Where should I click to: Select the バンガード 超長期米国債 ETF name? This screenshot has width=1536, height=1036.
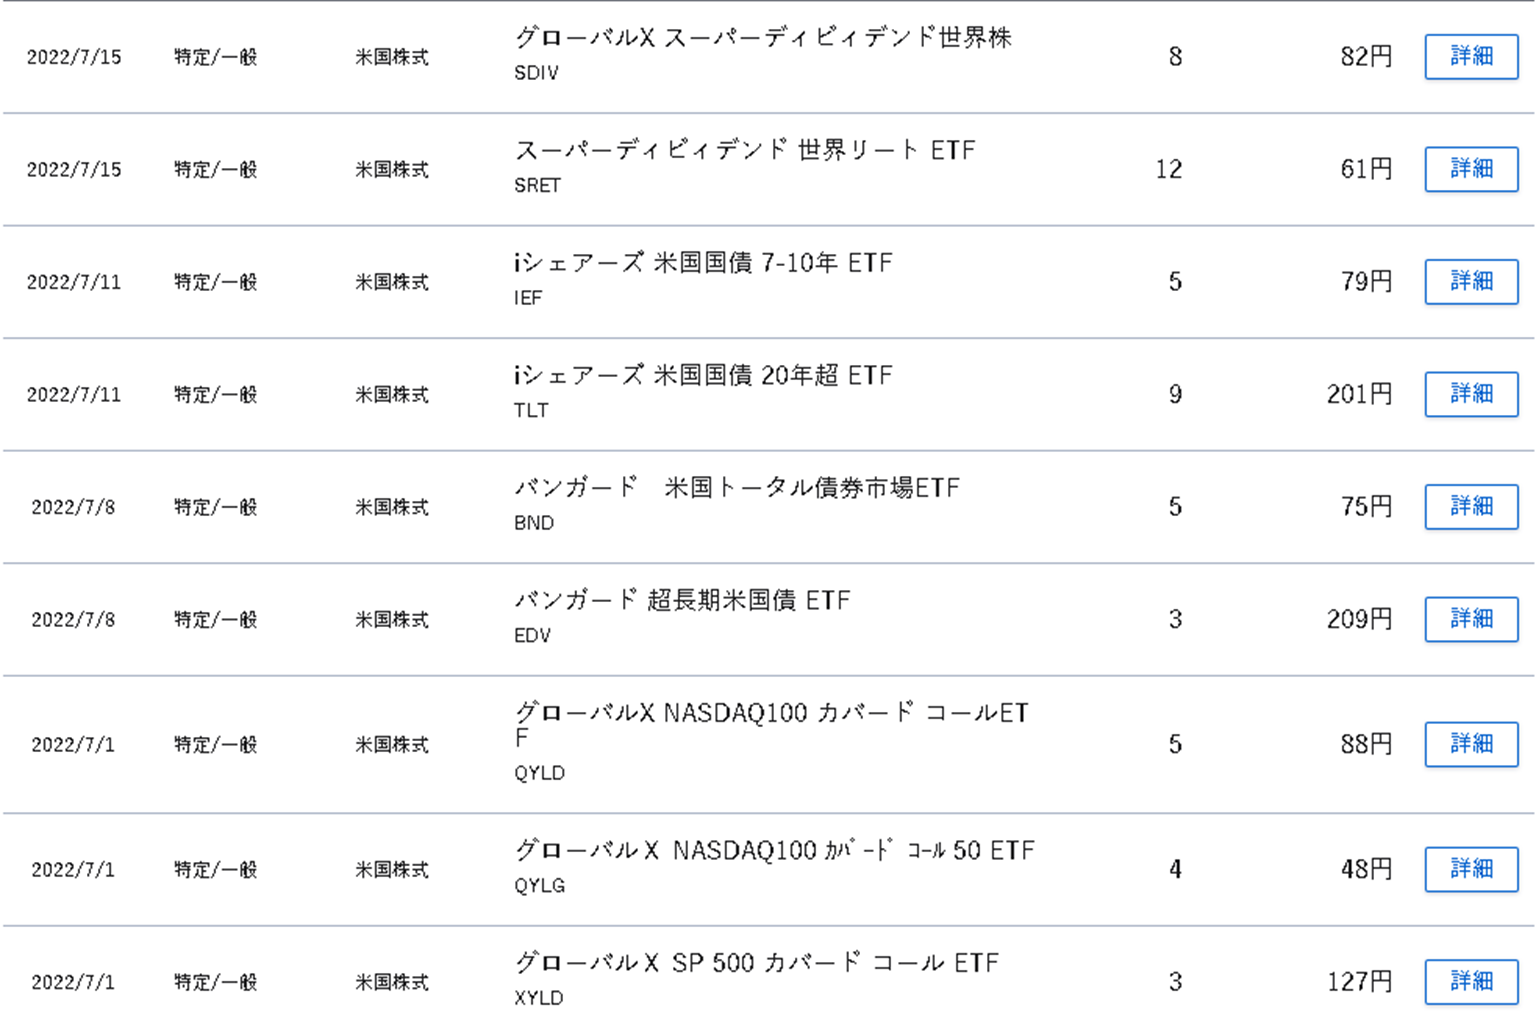[682, 601]
